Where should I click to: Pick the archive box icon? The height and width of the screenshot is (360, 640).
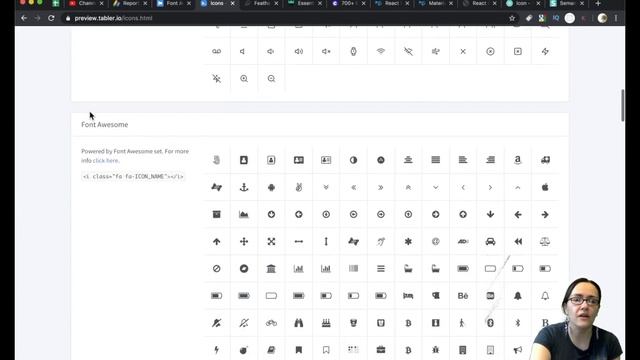[216, 214]
